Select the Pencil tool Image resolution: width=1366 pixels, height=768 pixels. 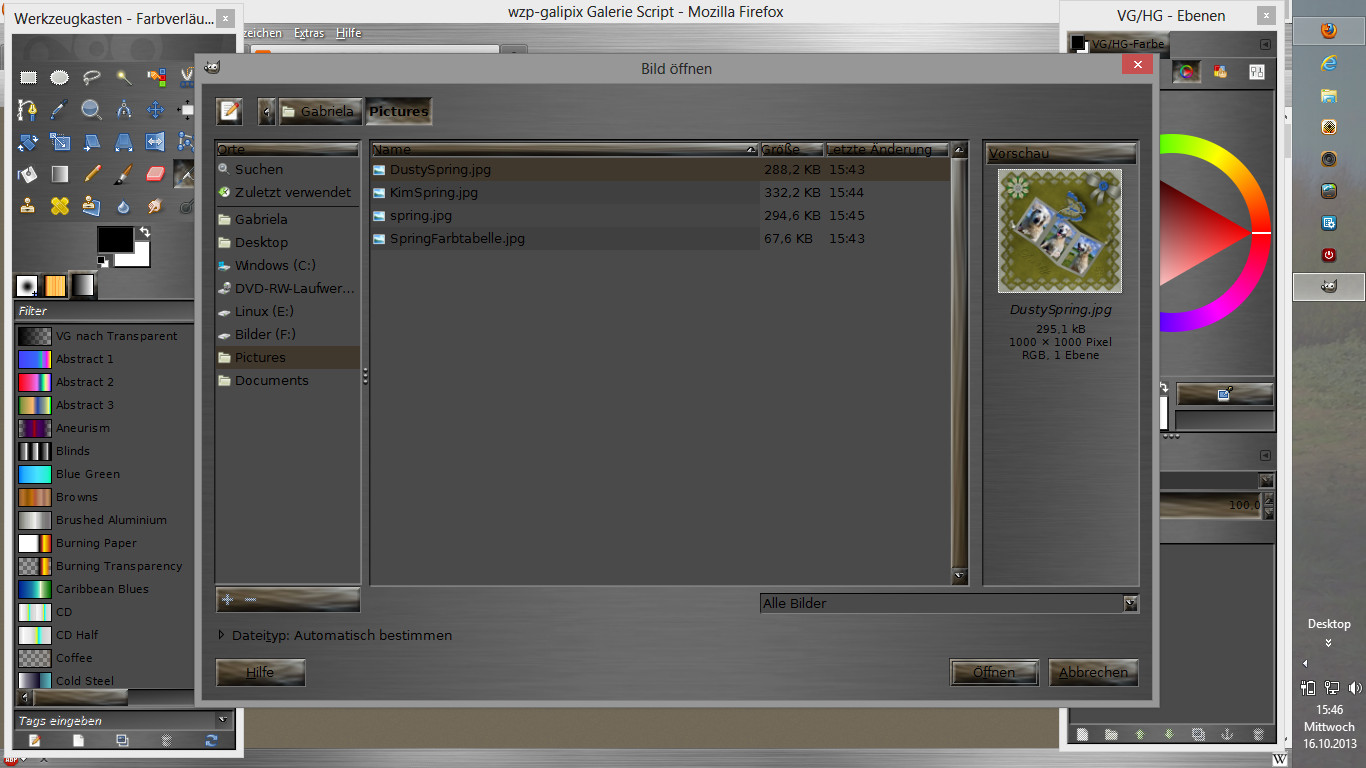click(x=92, y=174)
